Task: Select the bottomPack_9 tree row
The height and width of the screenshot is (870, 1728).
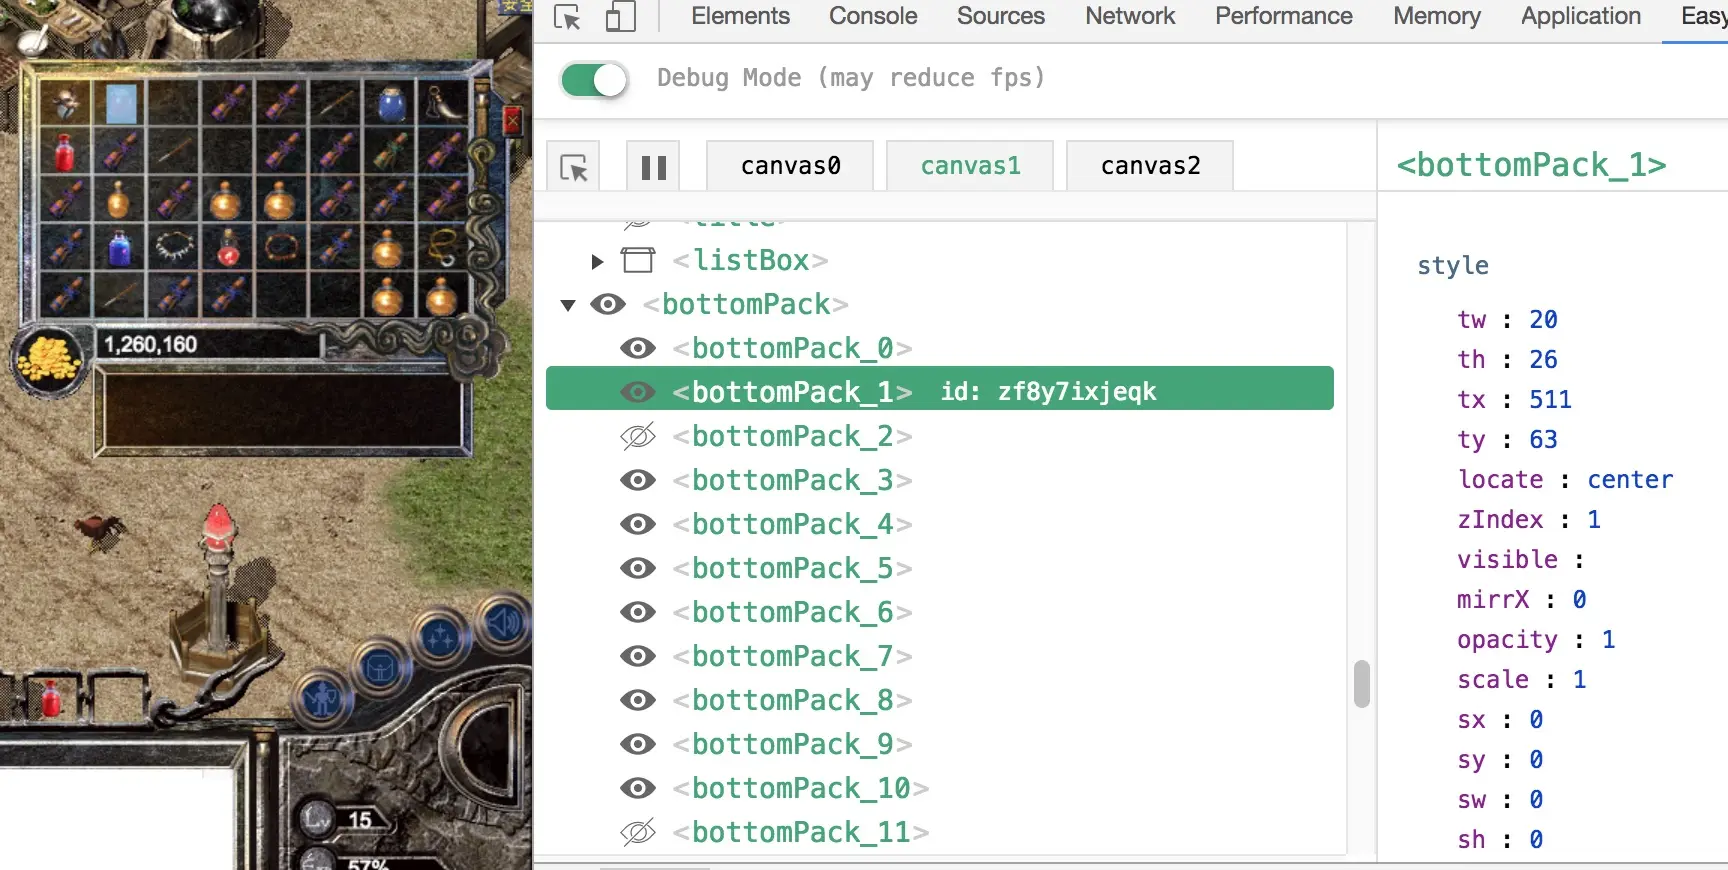Action: [940, 744]
